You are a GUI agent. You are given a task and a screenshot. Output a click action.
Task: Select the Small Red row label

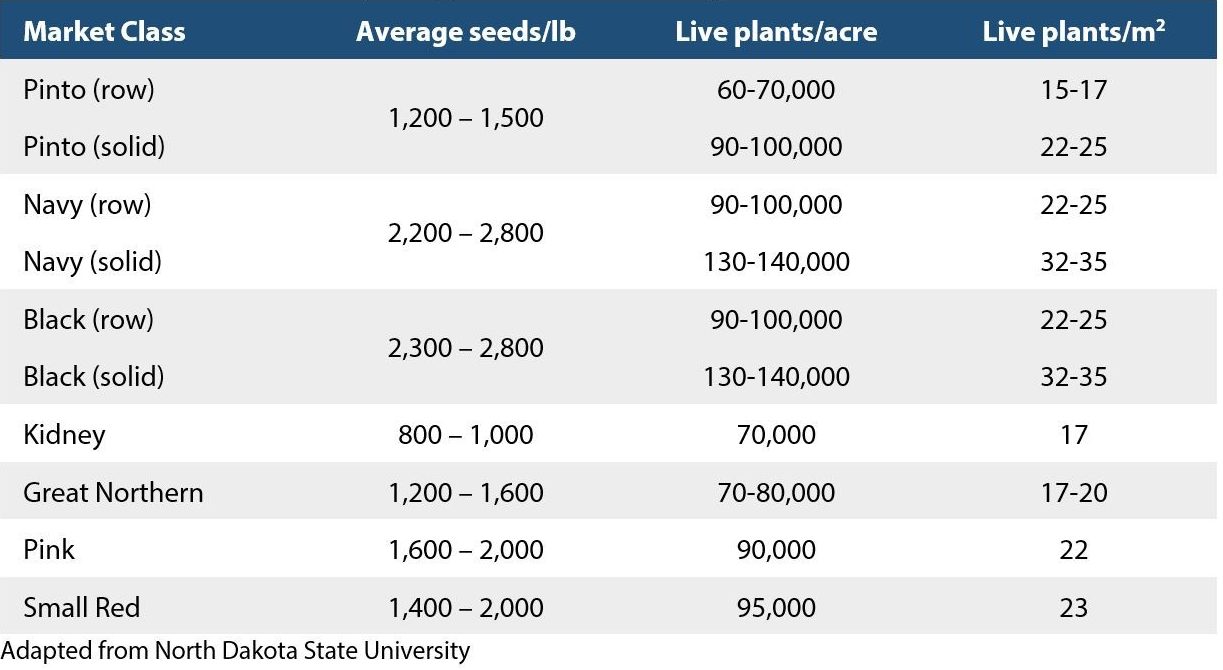82,608
